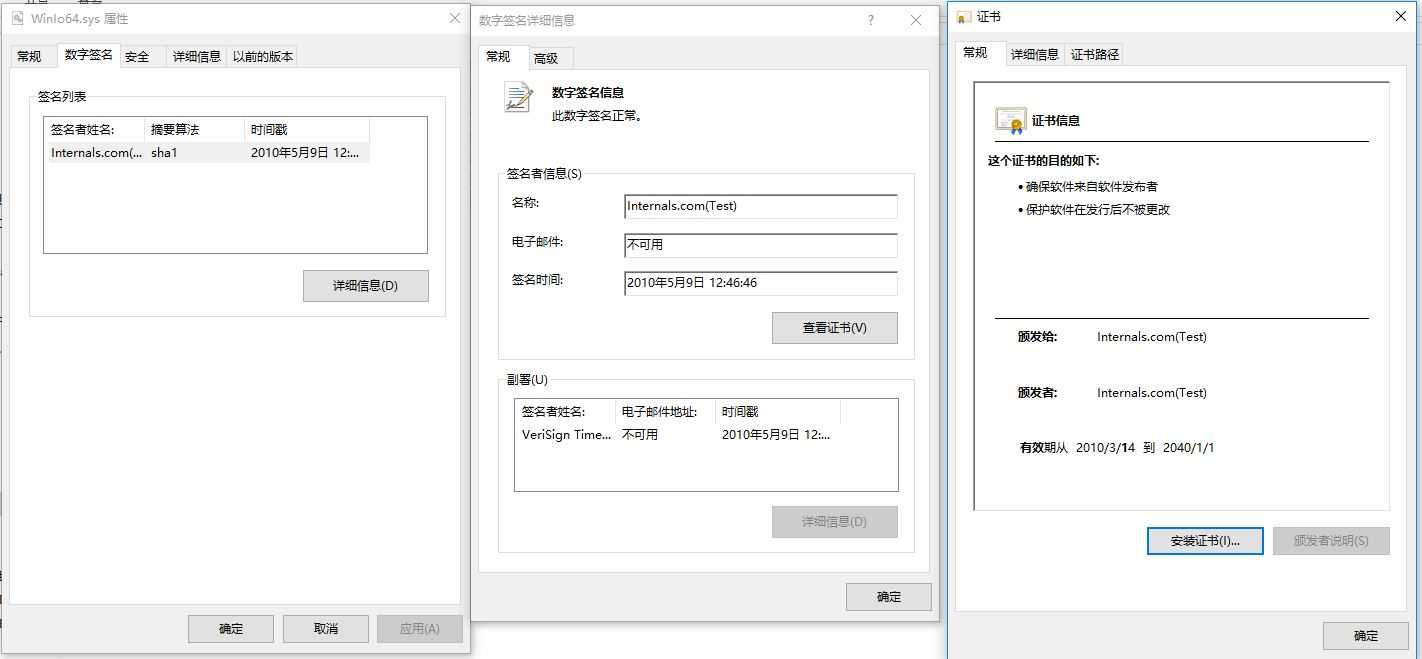Image resolution: width=1422 pixels, height=659 pixels.
Task: Click 查看证书(V) button
Action: [835, 328]
